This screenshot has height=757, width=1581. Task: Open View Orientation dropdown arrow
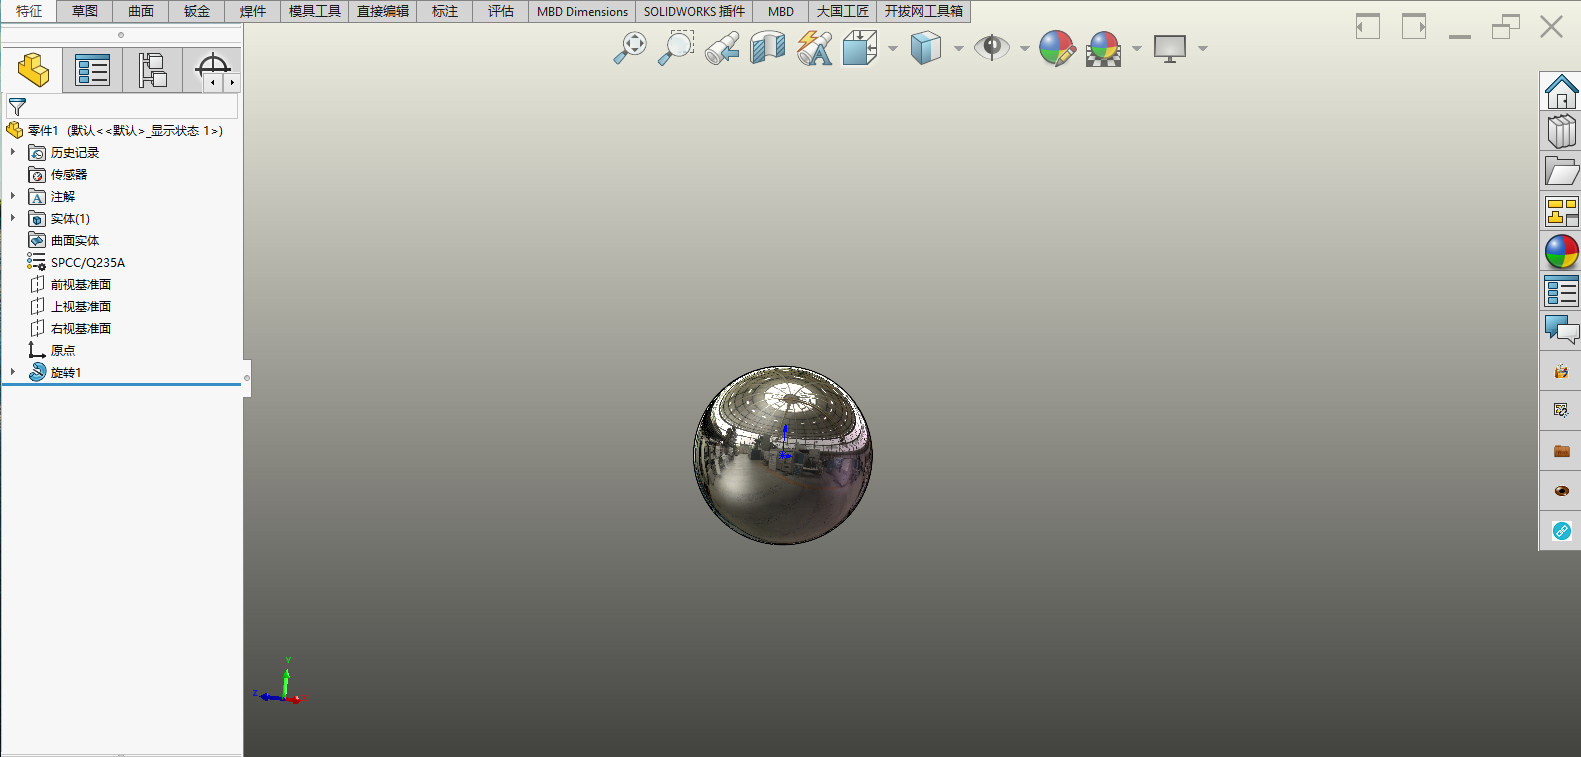click(893, 48)
